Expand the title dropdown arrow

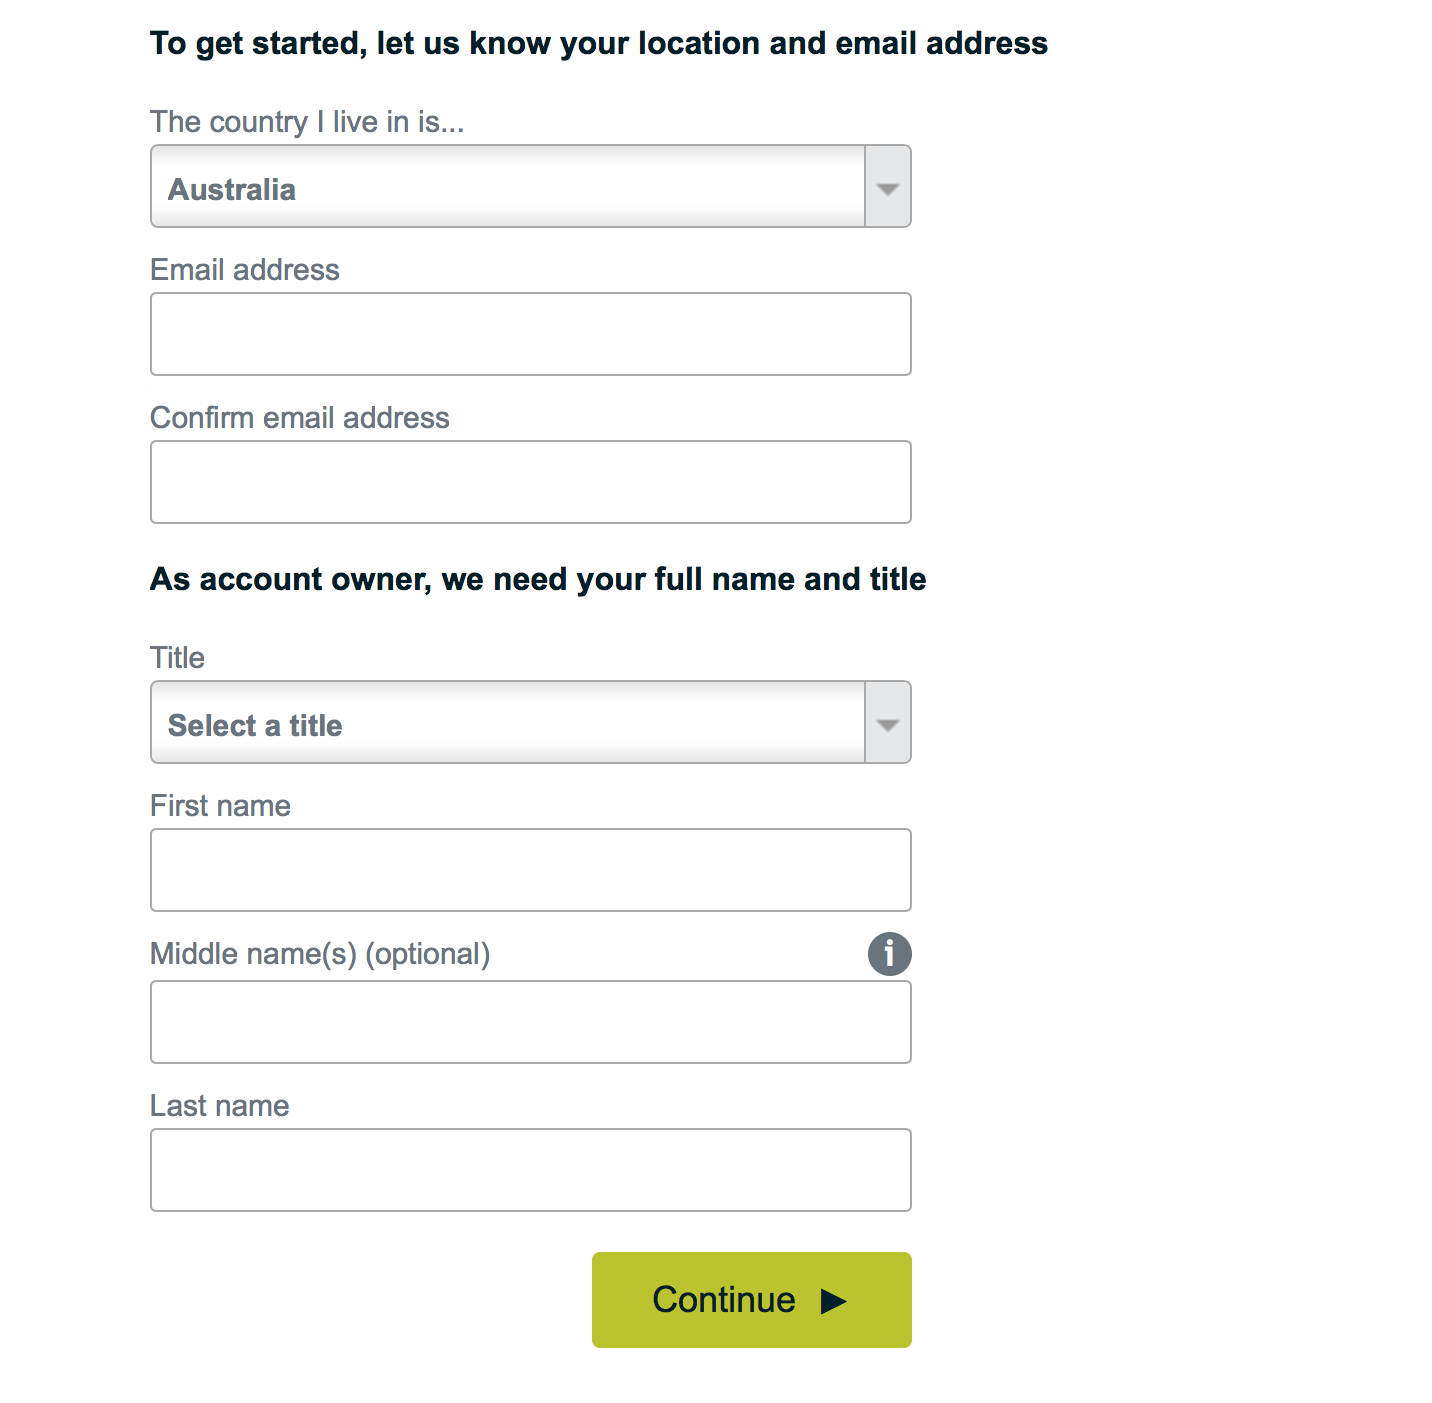point(888,723)
